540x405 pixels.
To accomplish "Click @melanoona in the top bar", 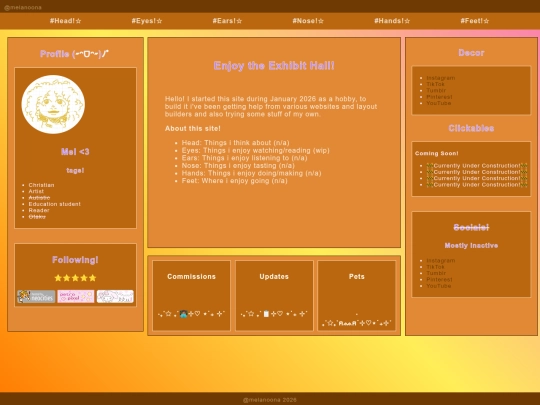I will coord(23,7).
